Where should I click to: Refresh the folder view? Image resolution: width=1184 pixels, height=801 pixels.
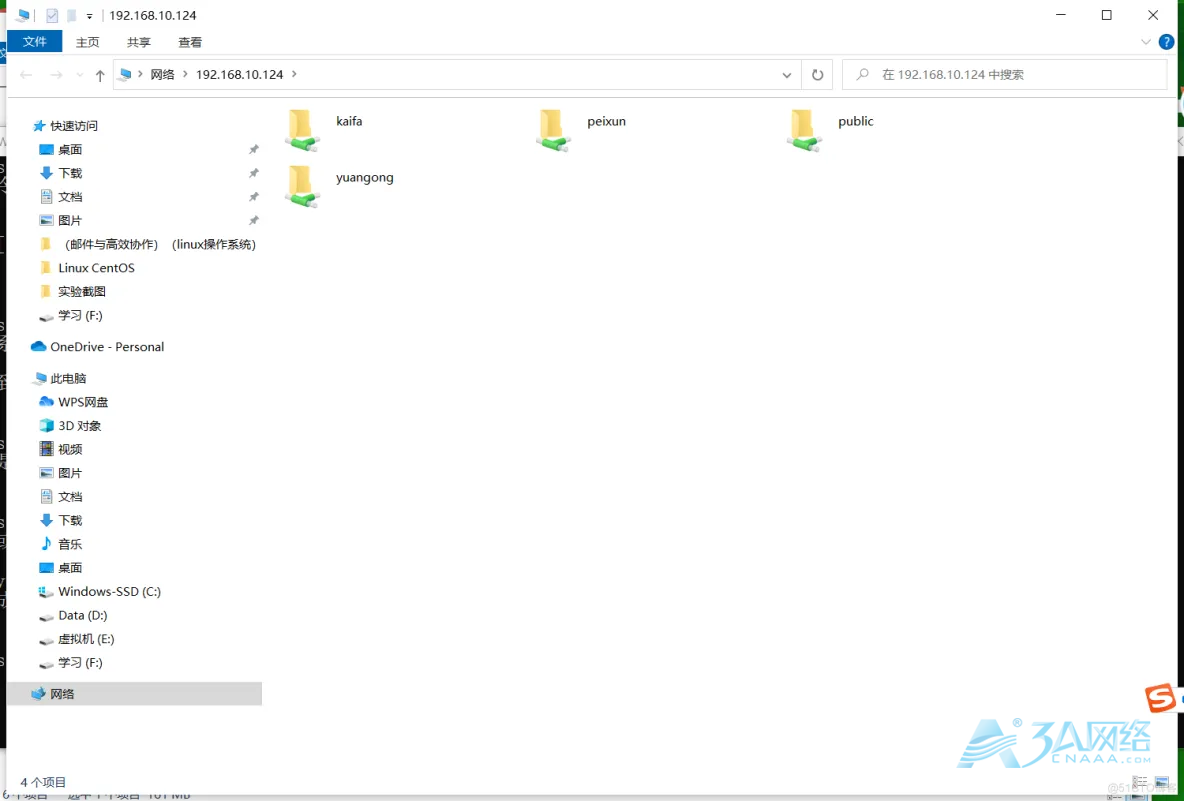(x=817, y=74)
